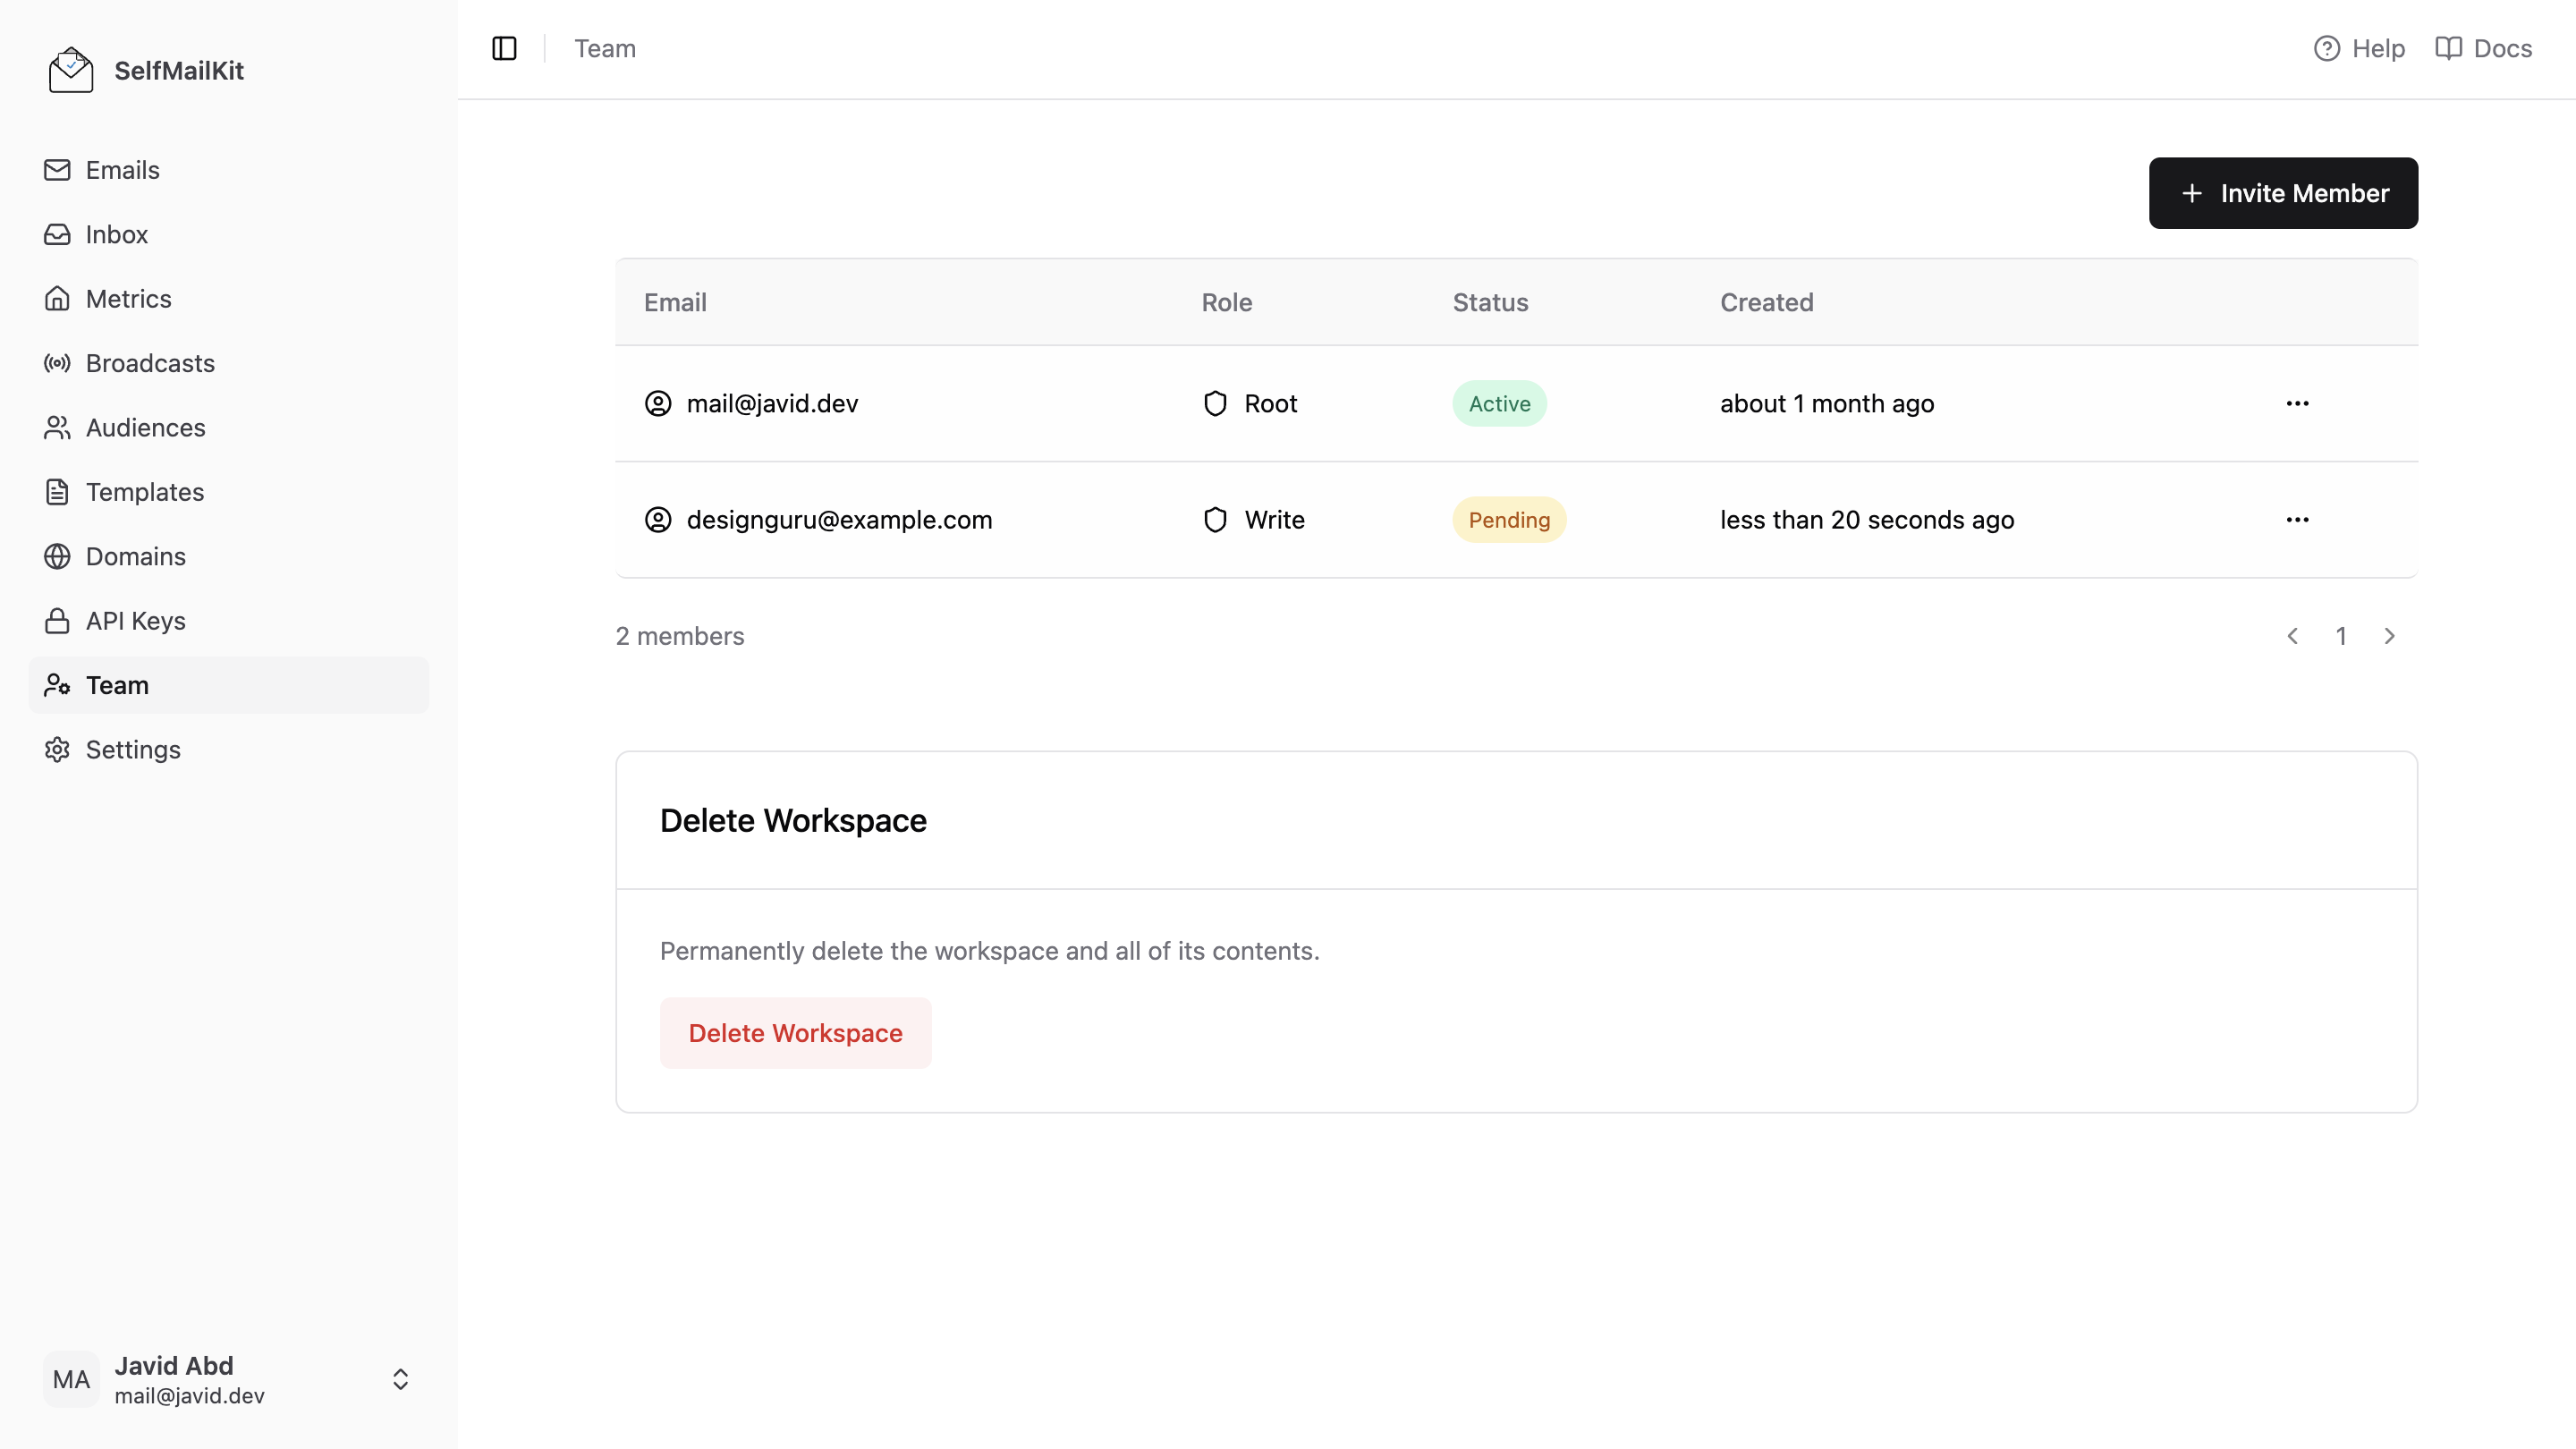Open the Docs link

(2483, 48)
